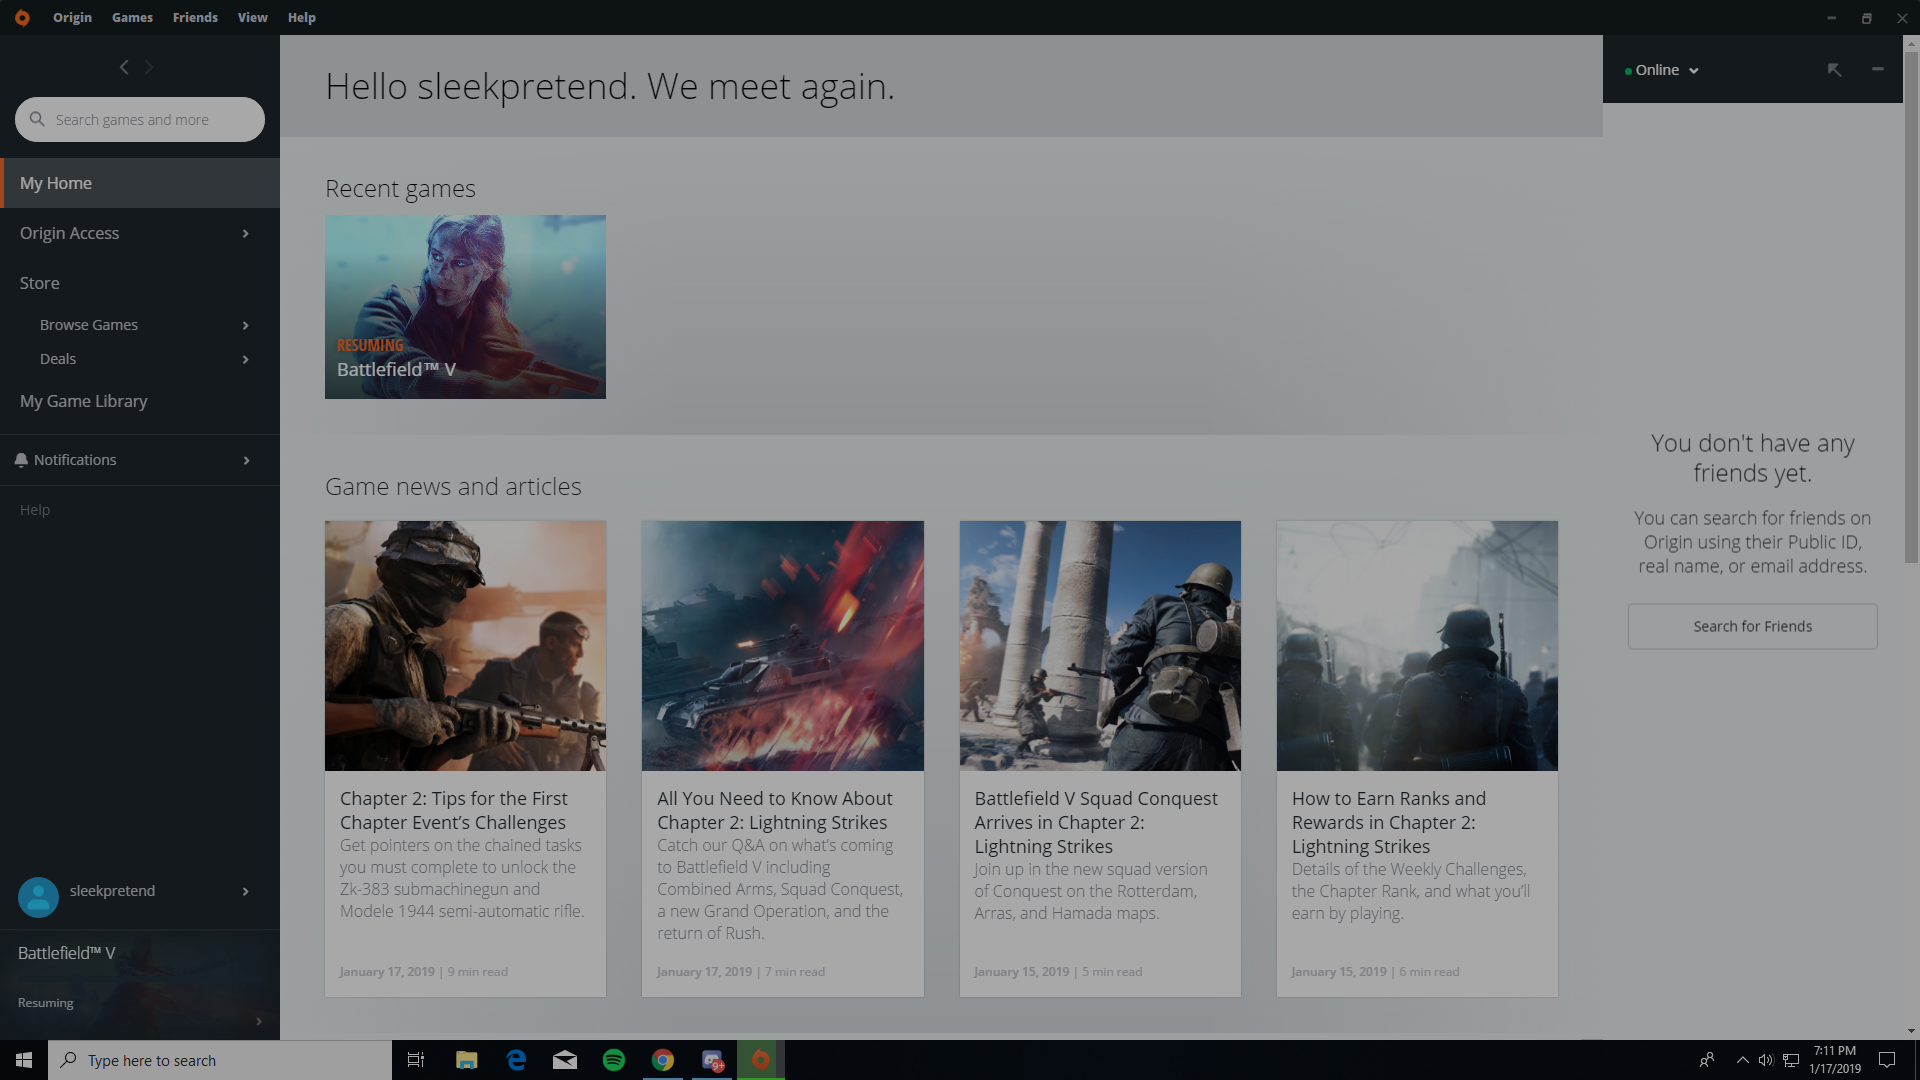
Task: Click the sleekpretend avatar icon
Action: pos(38,897)
